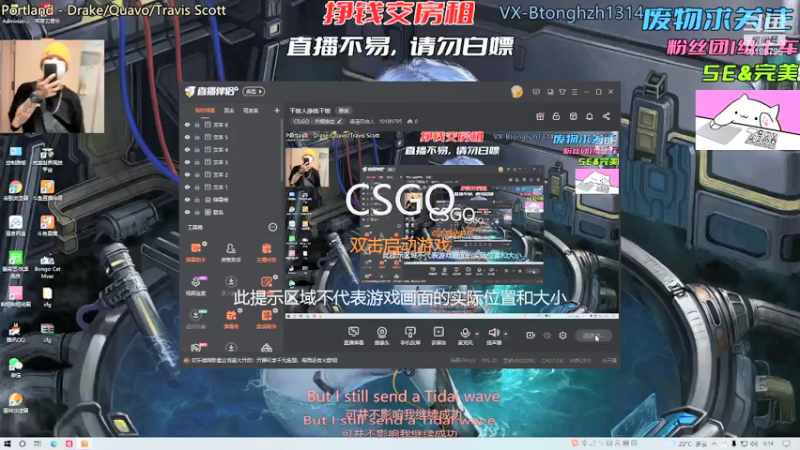This screenshot has width=800, height=450.
Task: Click the lock icon in top-right toolbar
Action: [x=556, y=116]
